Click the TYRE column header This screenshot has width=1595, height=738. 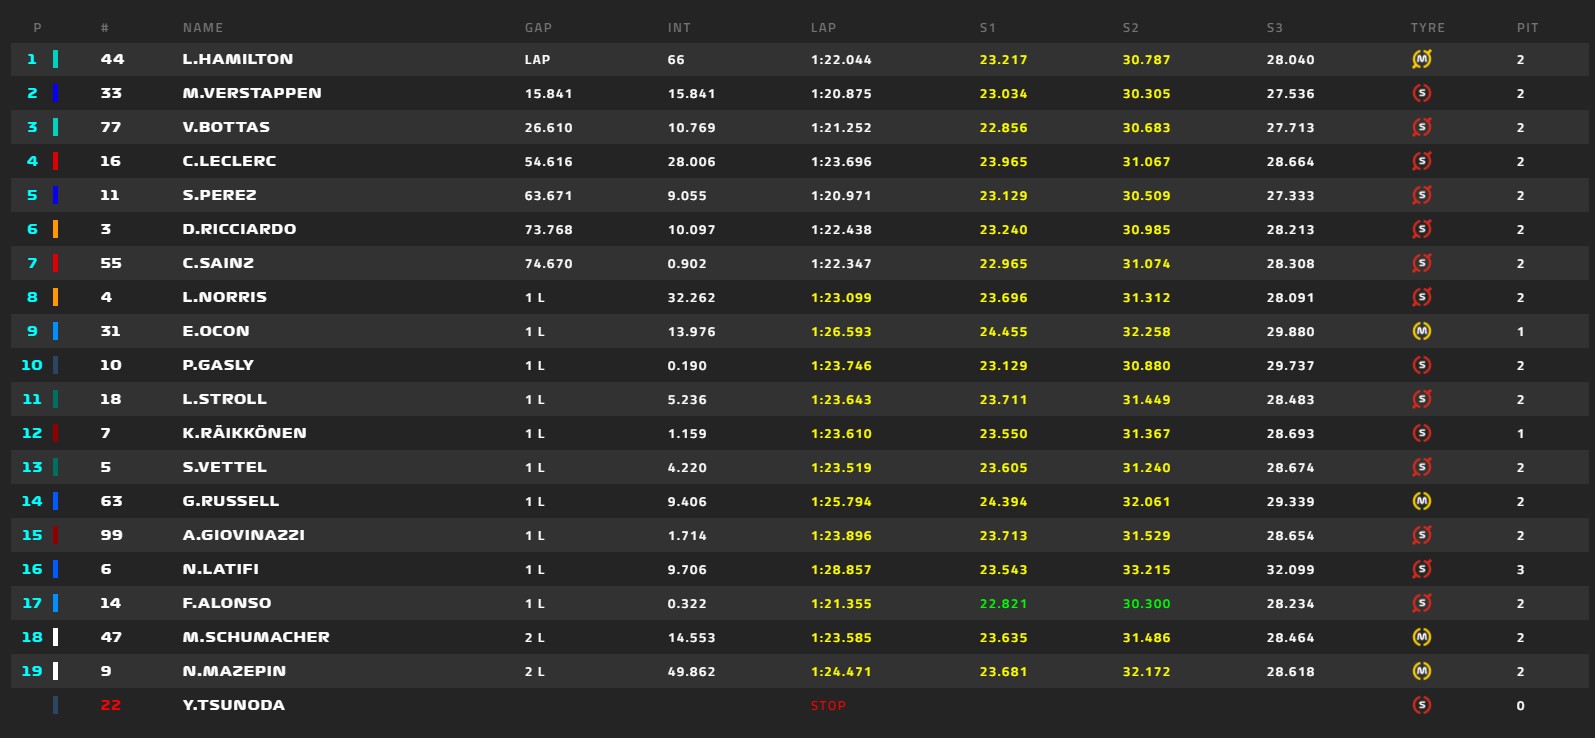pos(1427,28)
